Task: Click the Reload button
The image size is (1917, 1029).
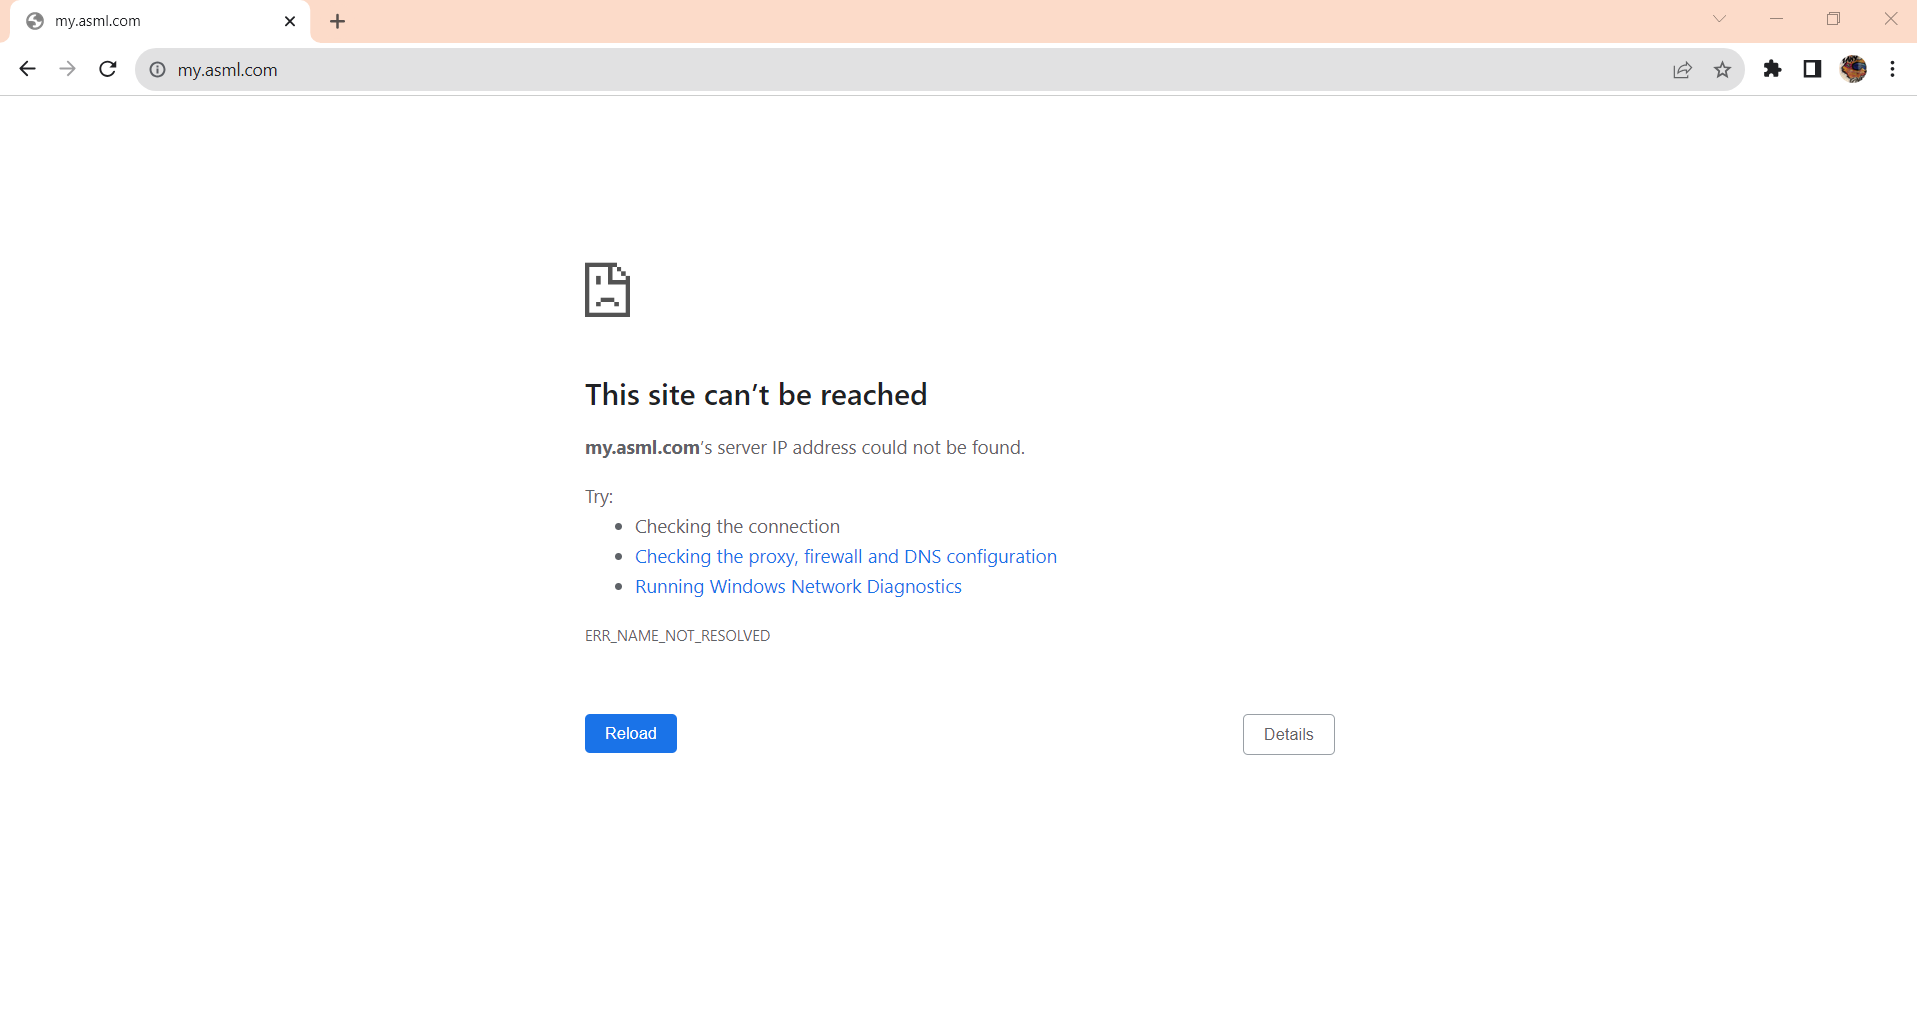Action: pos(630,733)
